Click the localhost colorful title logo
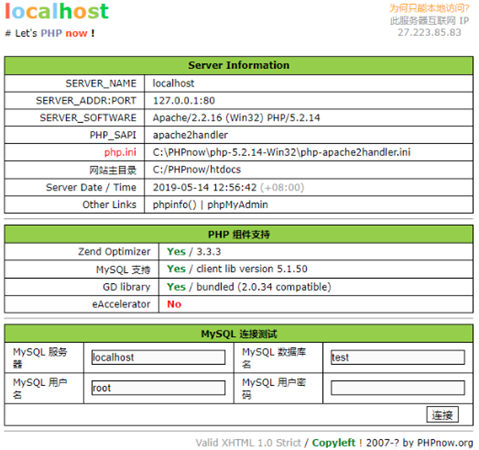479x450 pixels. [x=57, y=11]
